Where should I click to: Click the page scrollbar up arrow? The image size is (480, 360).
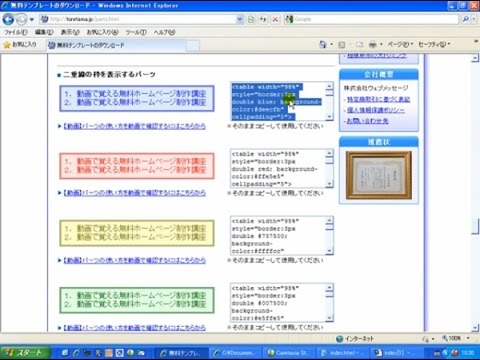coord(475,58)
